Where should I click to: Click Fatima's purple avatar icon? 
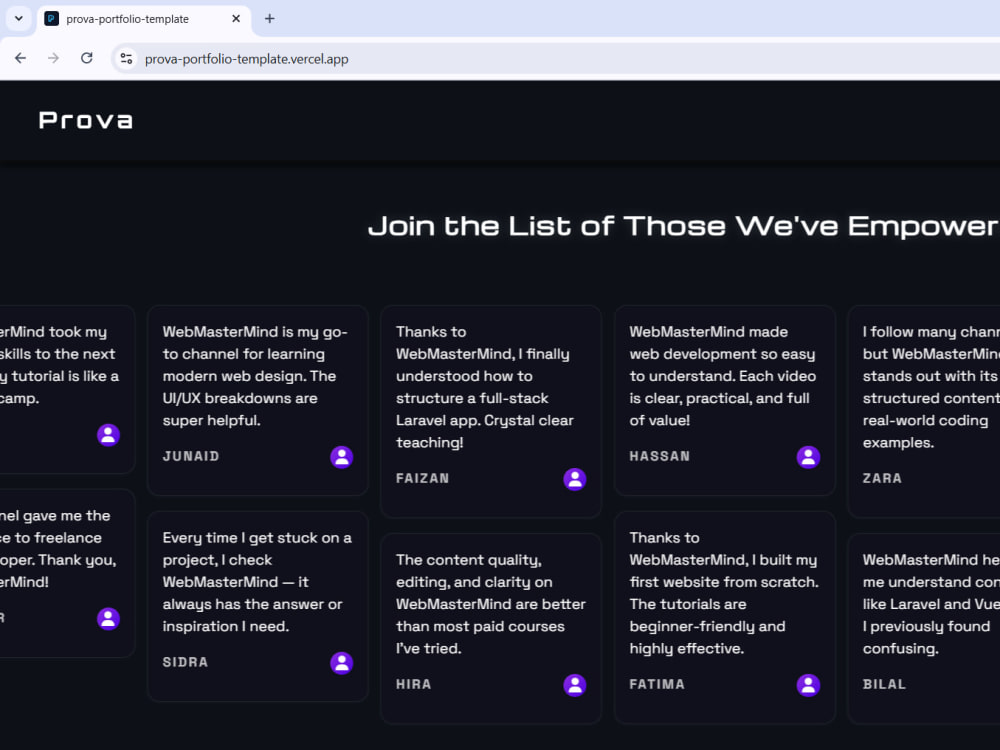[x=808, y=685]
